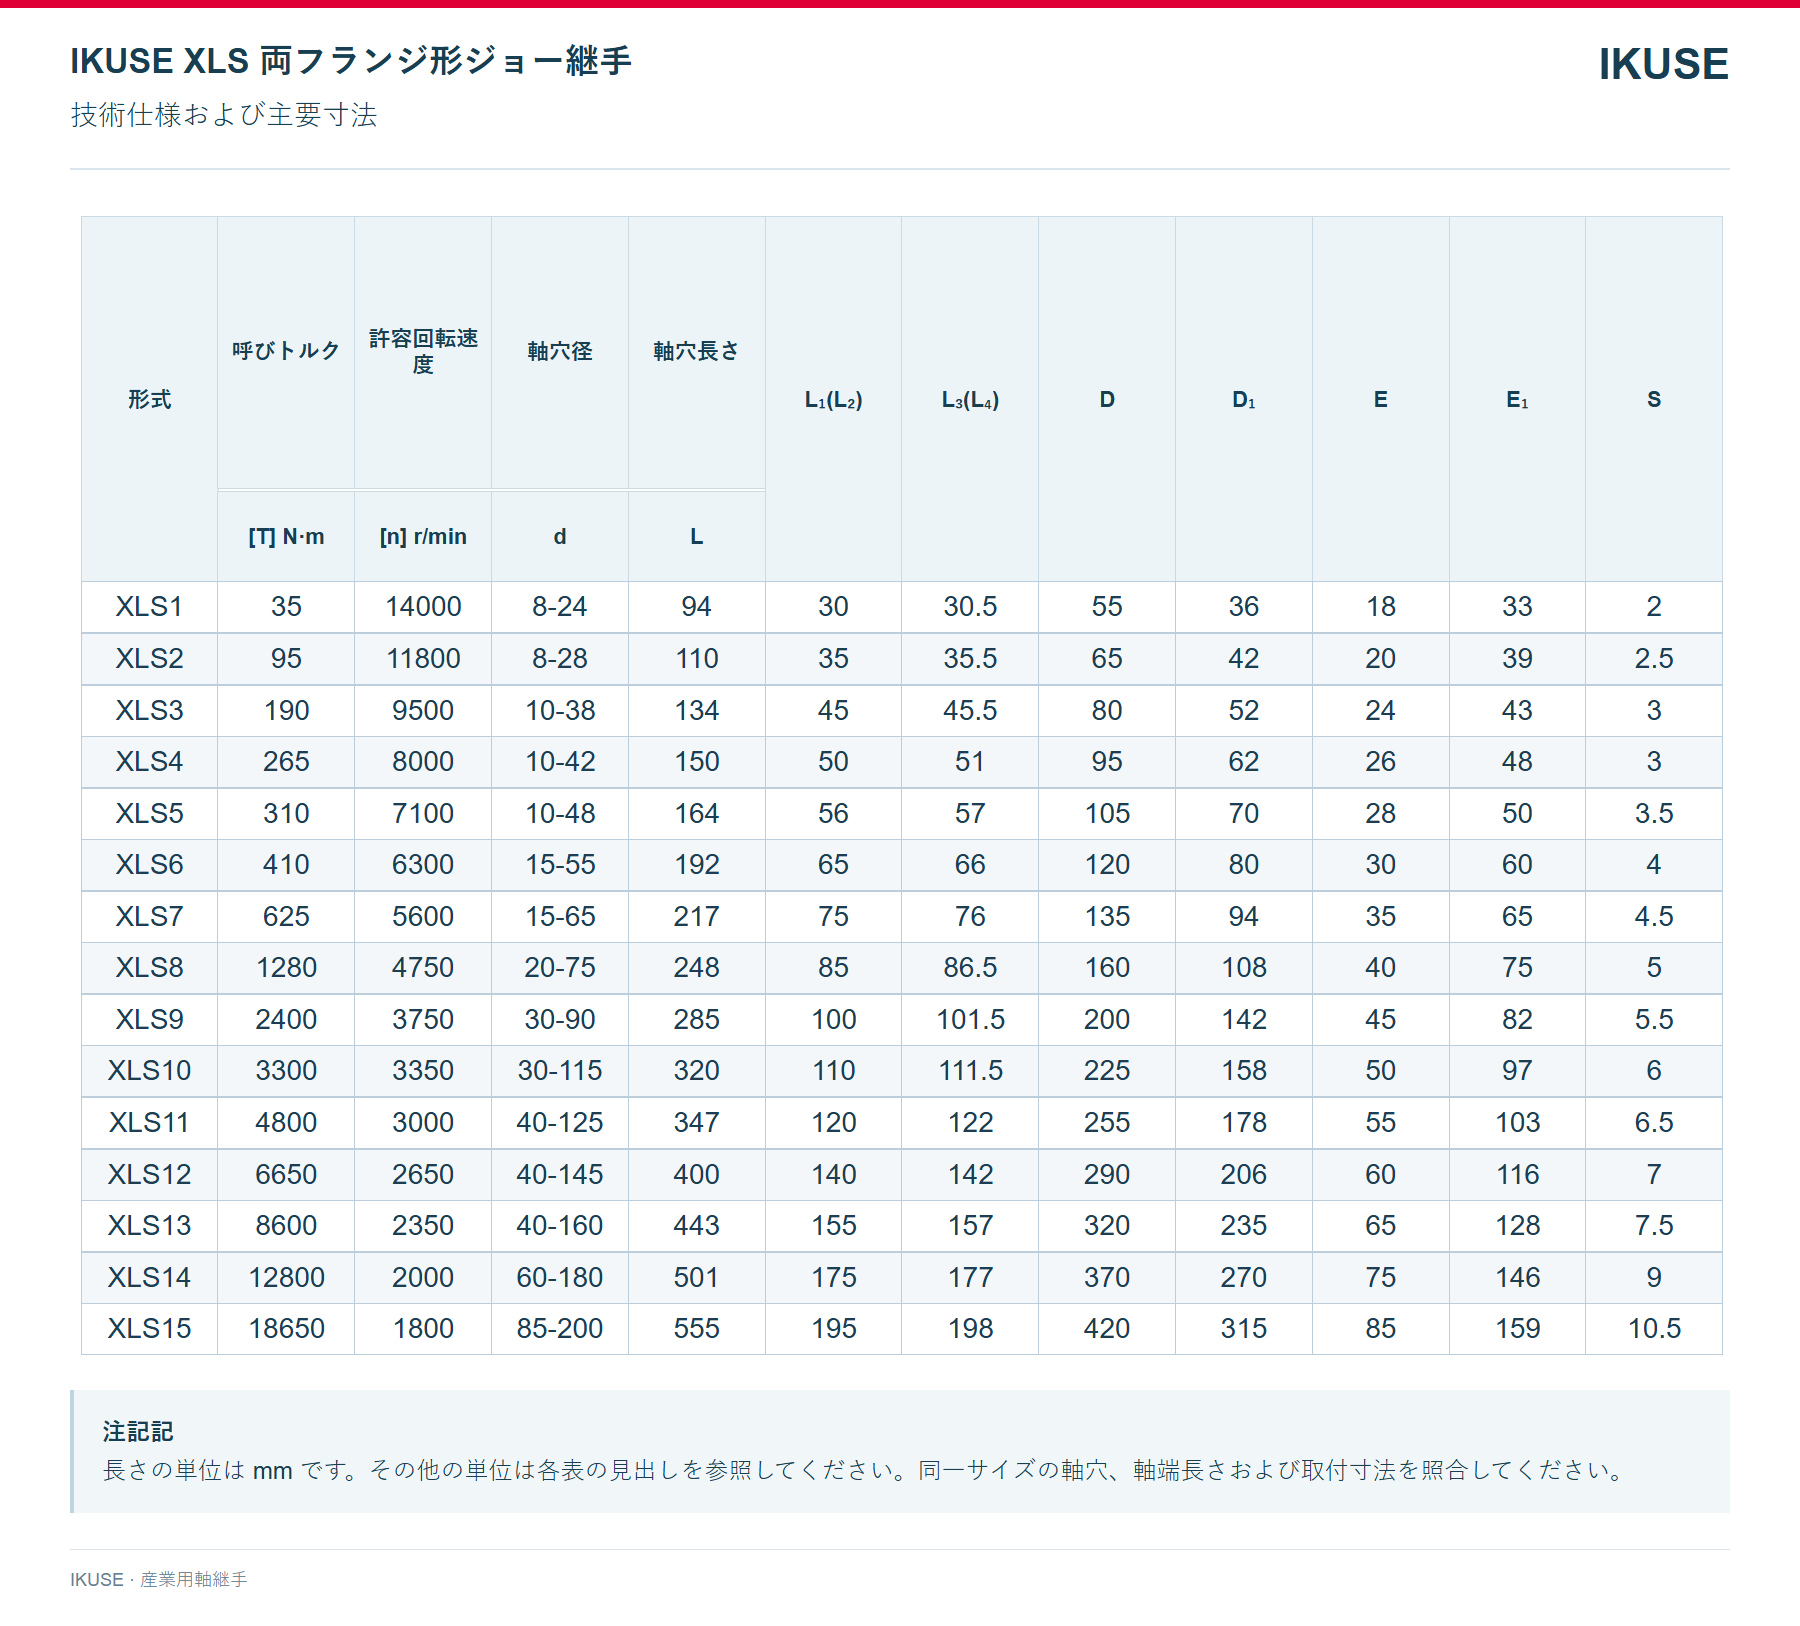
Task: Click the '軸穴長さ' column header
Action: [696, 351]
